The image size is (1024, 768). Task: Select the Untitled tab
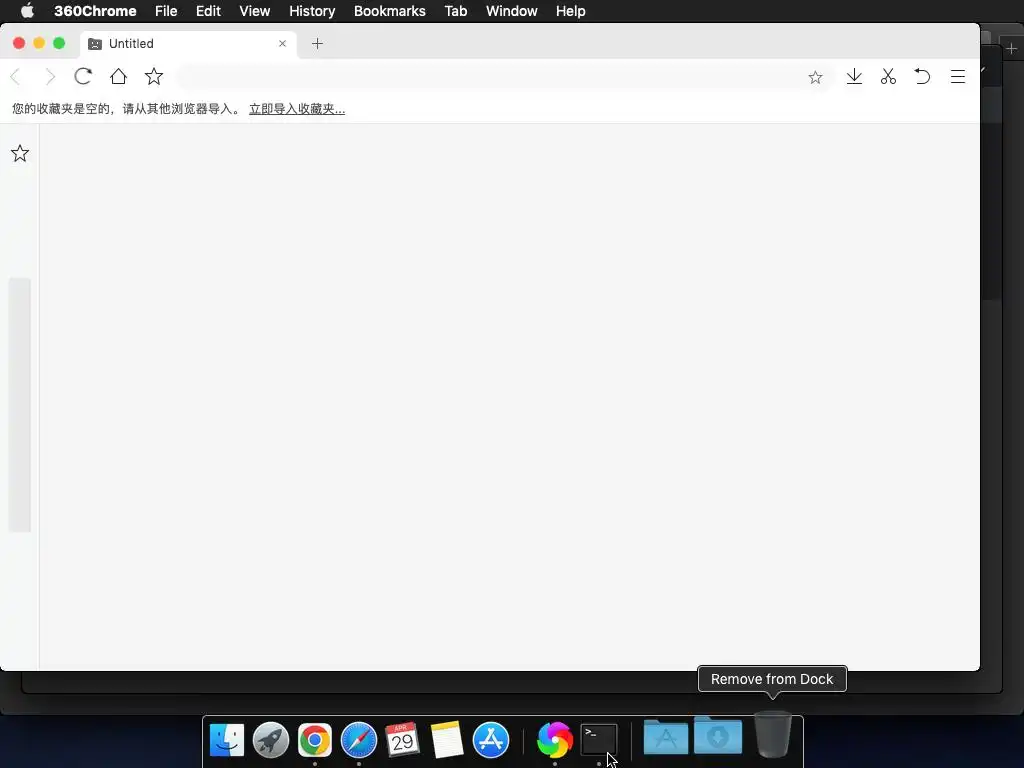click(189, 44)
